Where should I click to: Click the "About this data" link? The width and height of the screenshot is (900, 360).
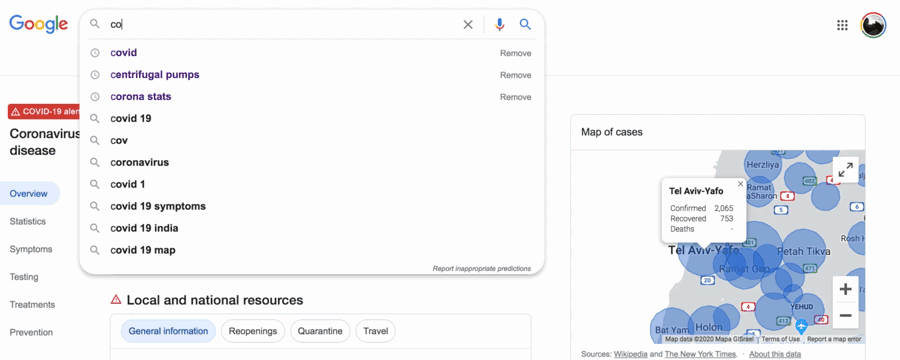(775, 354)
